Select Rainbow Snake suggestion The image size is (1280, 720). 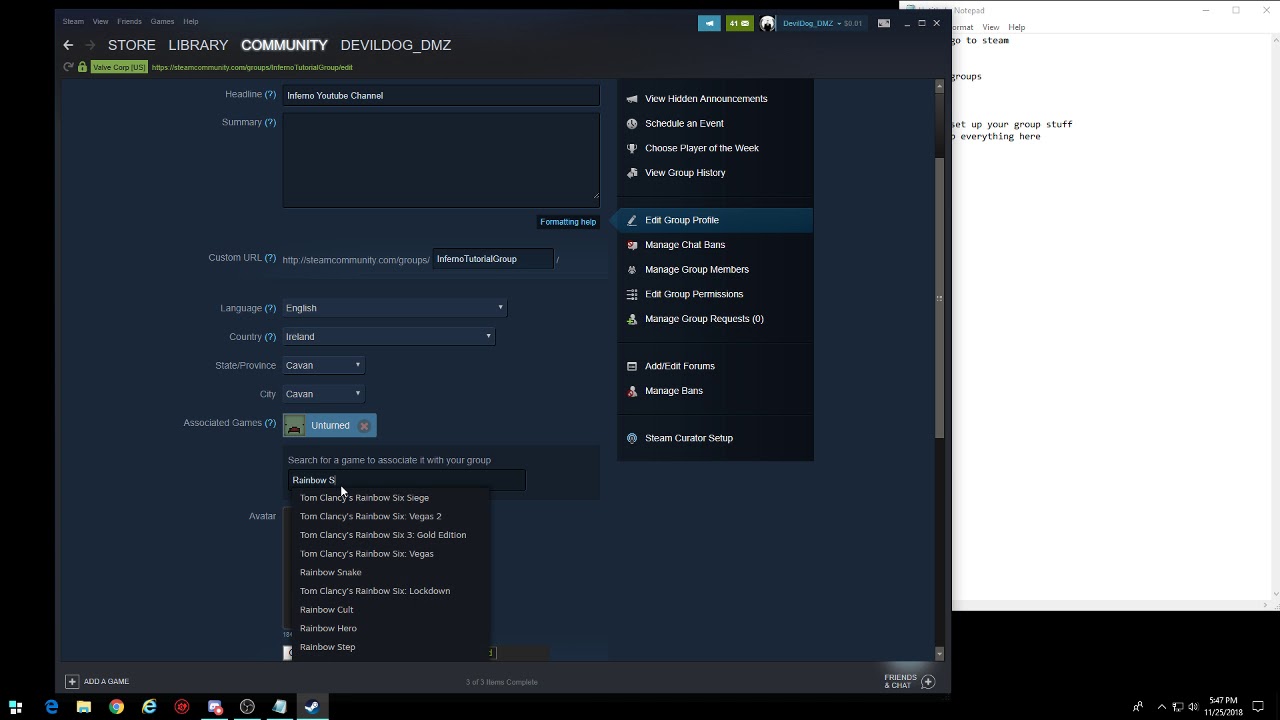(330, 572)
